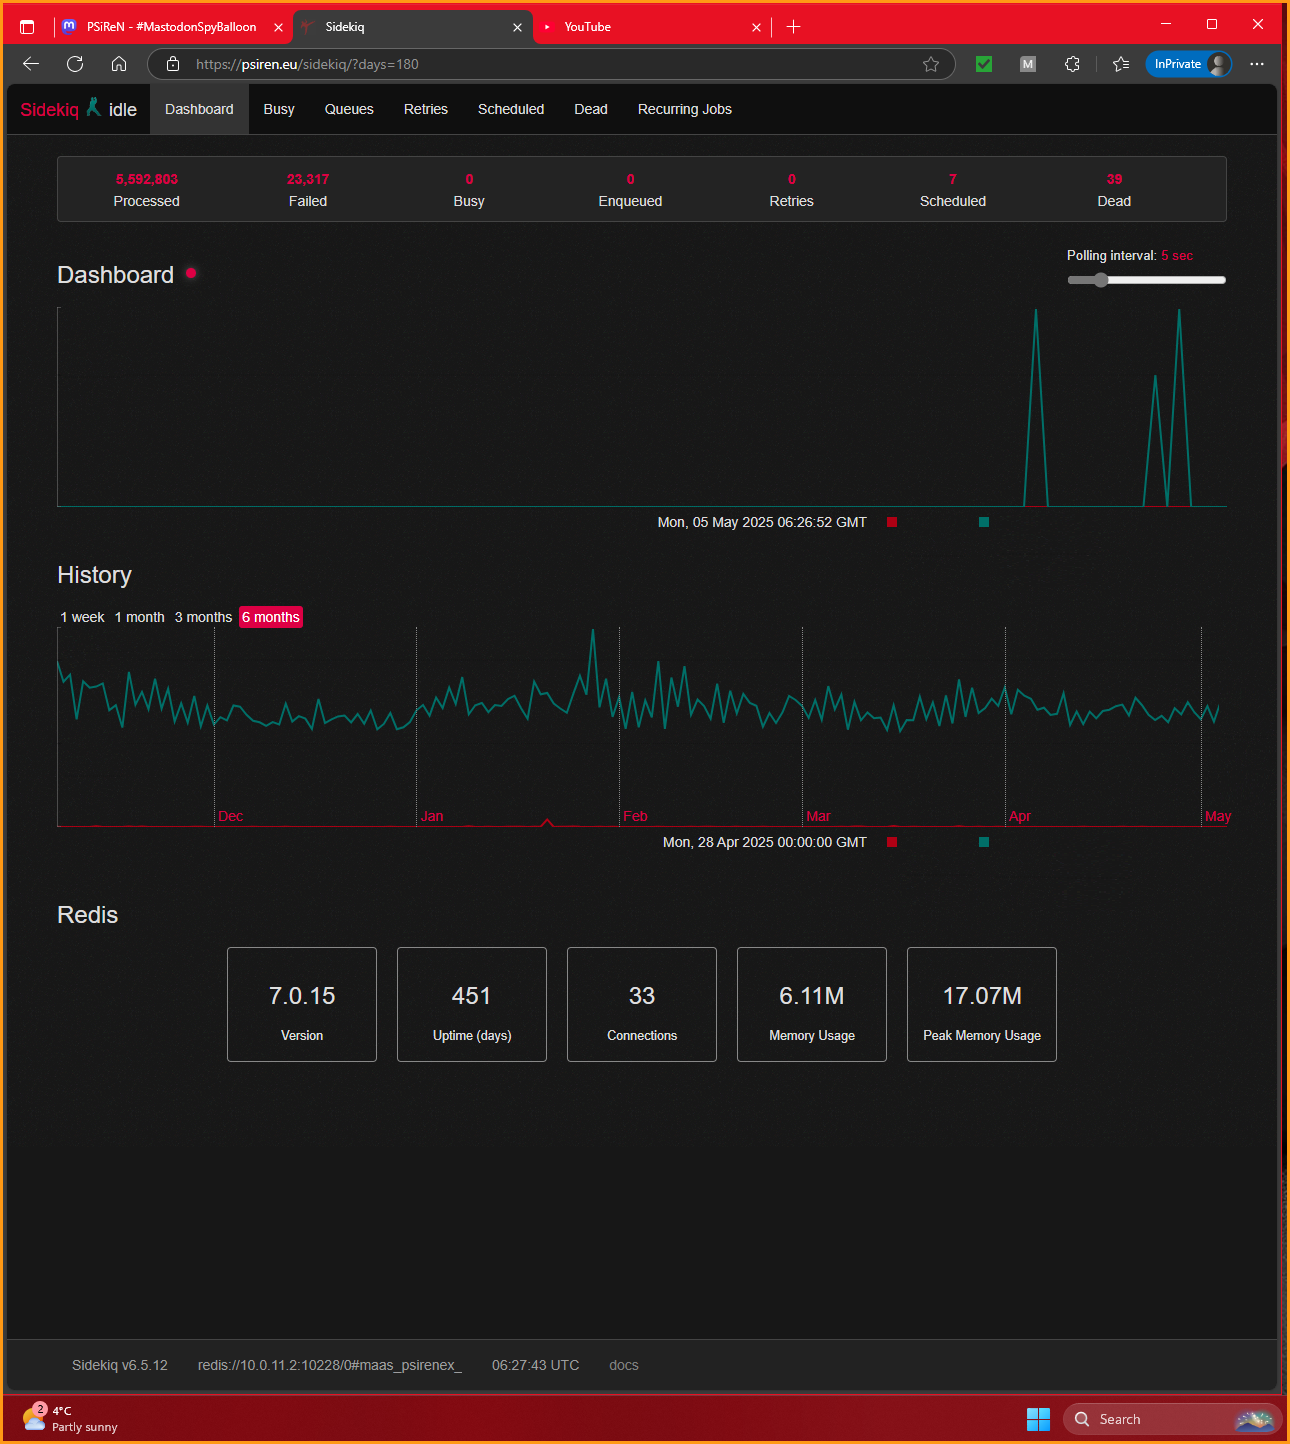Open the Busy summary stat
The image size is (1290, 1444).
pyautogui.click(x=469, y=190)
